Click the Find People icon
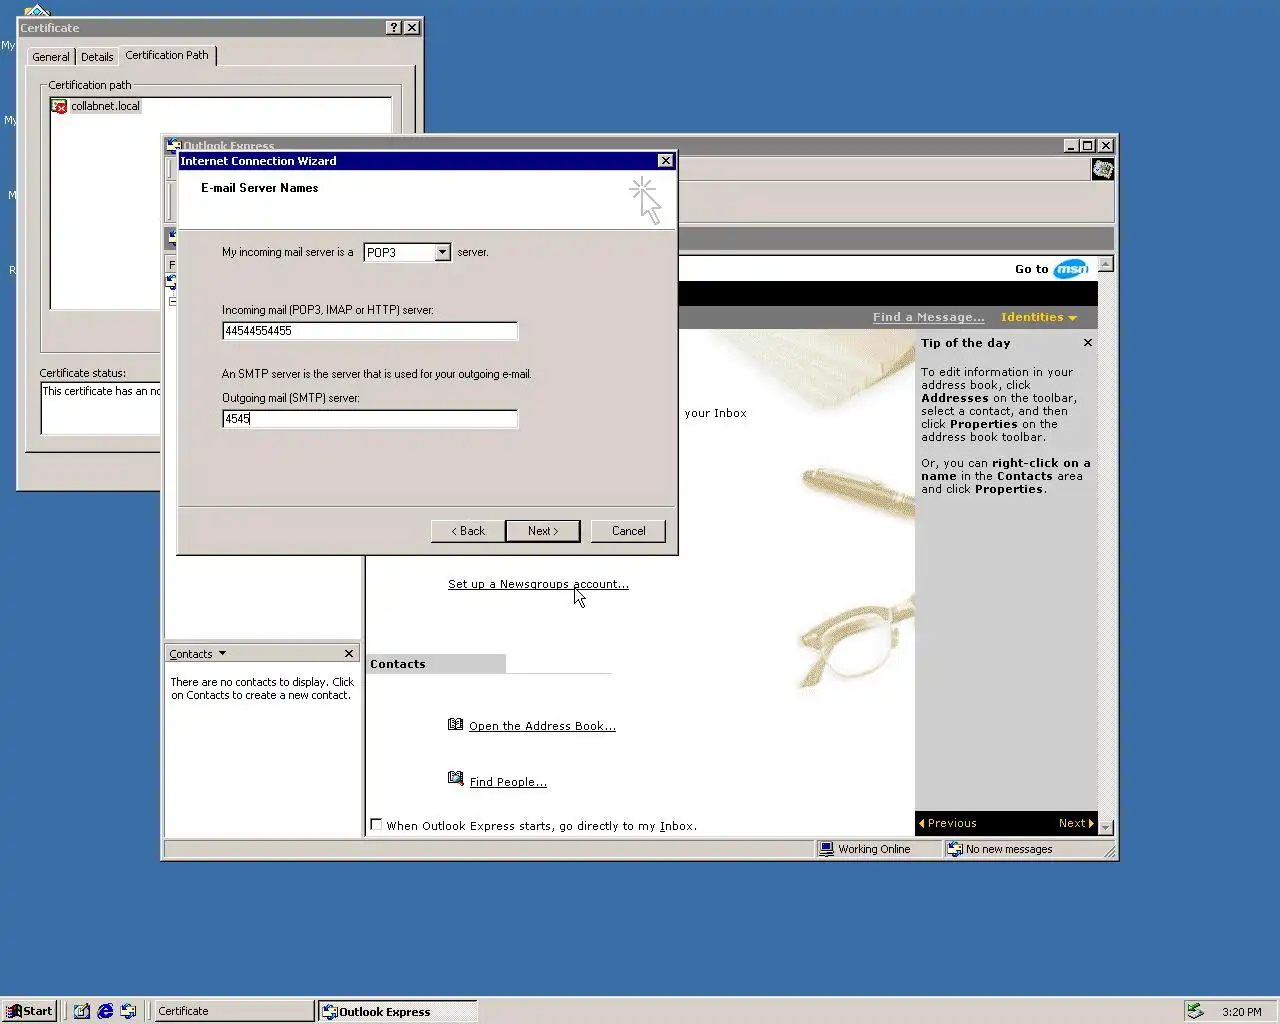 point(456,779)
